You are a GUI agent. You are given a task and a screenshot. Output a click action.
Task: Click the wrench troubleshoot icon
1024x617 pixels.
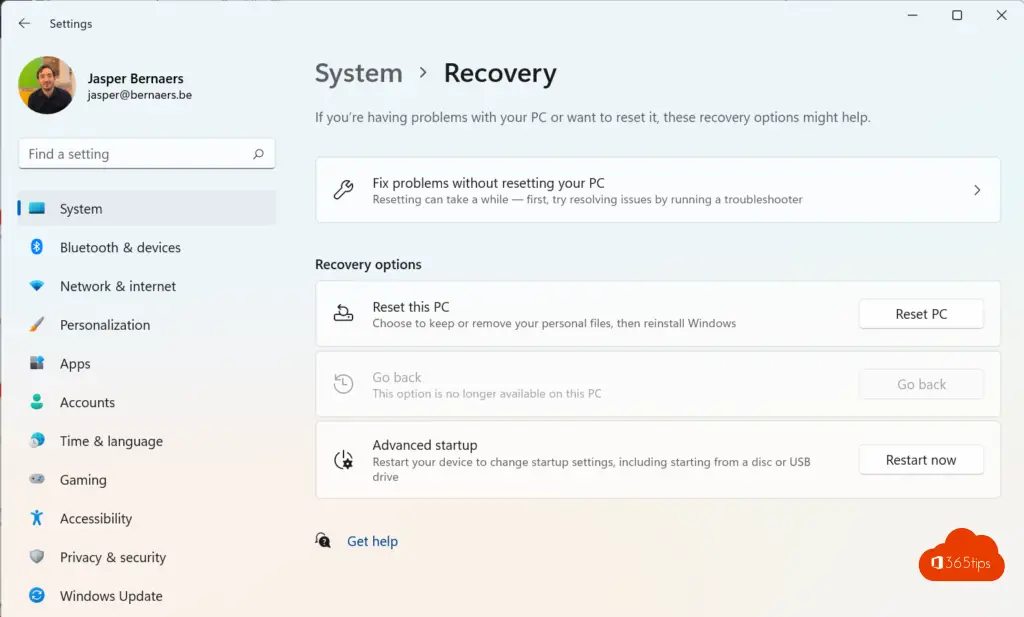(x=344, y=189)
